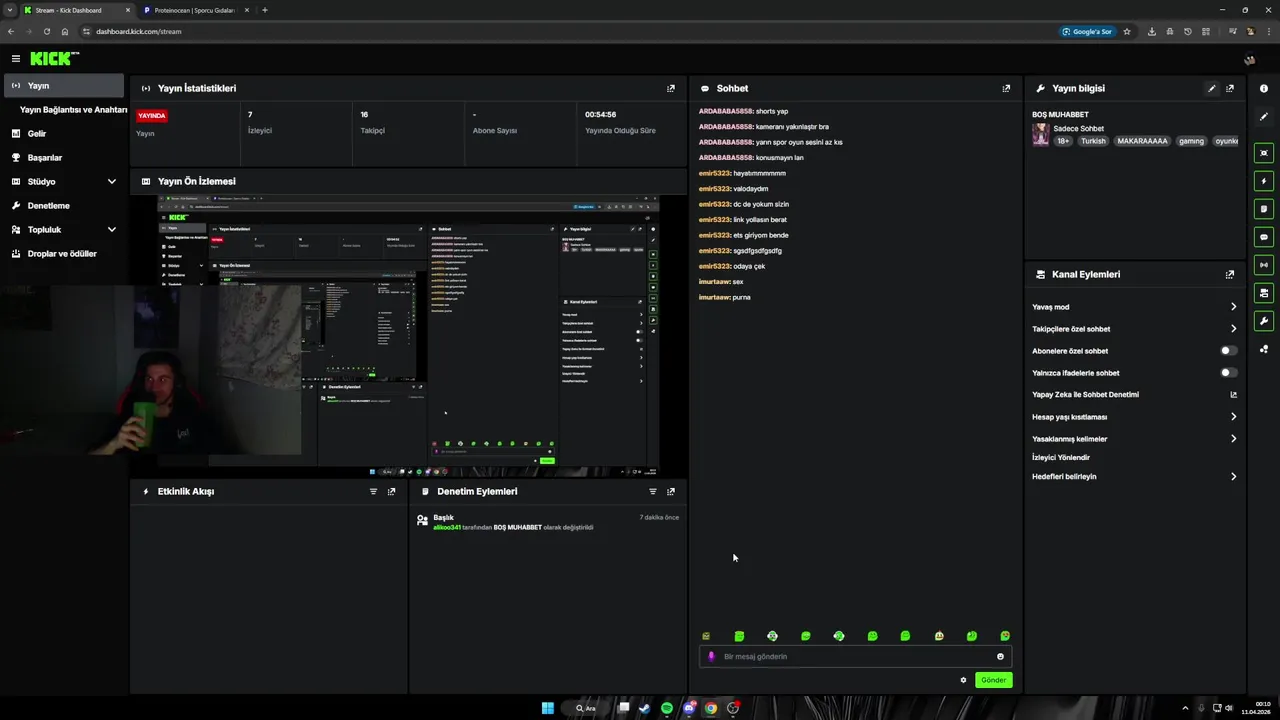Click İzleyici Yönlendir option
Screen dimensions: 1280x720
pos(1061,457)
